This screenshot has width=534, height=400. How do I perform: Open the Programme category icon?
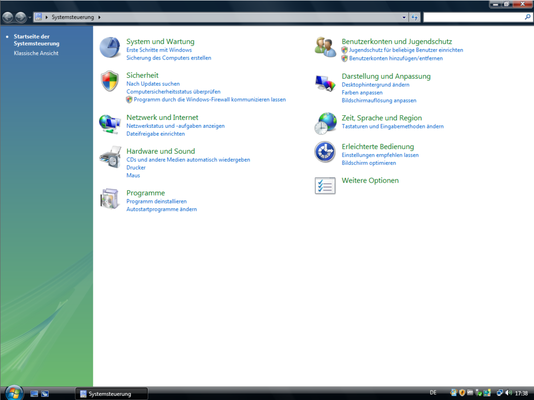(x=110, y=198)
